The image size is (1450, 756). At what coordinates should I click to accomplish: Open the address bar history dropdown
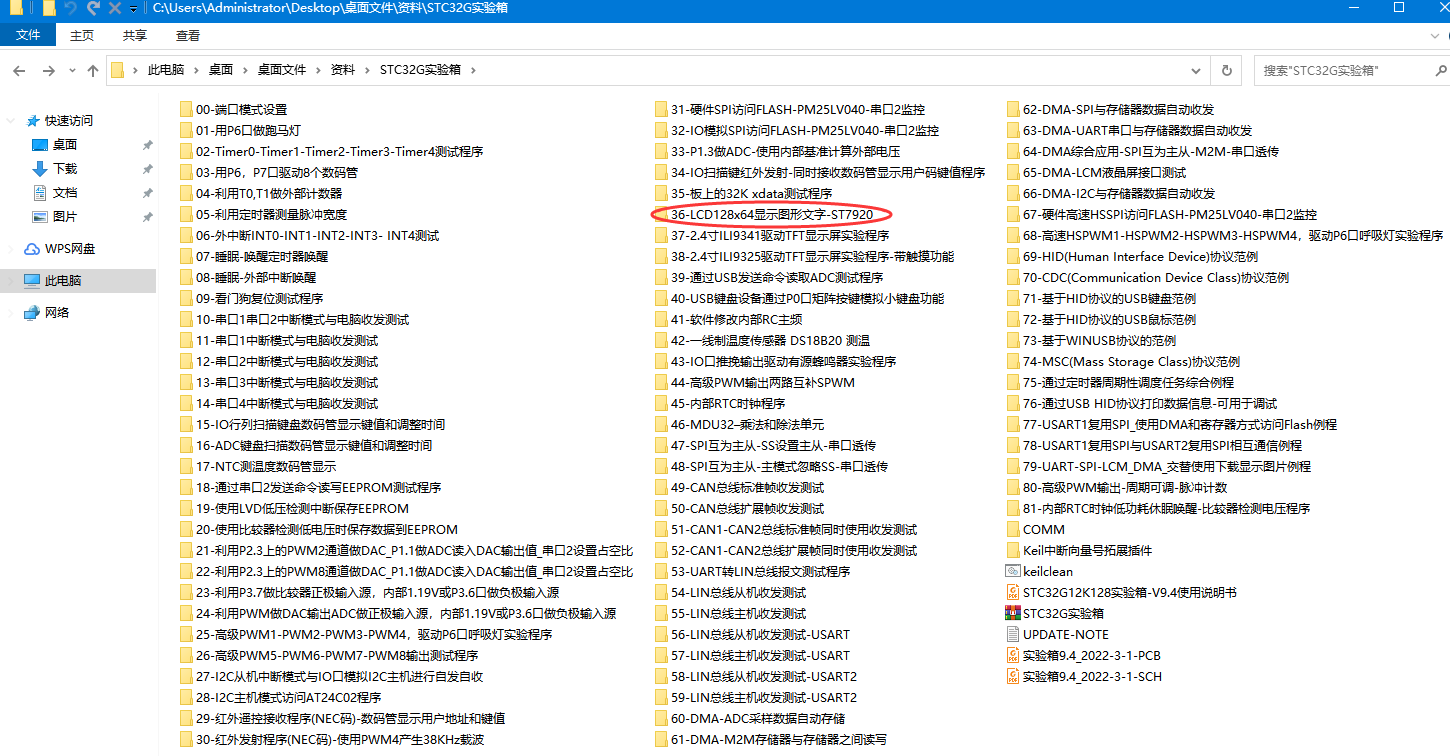pyautogui.click(x=1196, y=70)
